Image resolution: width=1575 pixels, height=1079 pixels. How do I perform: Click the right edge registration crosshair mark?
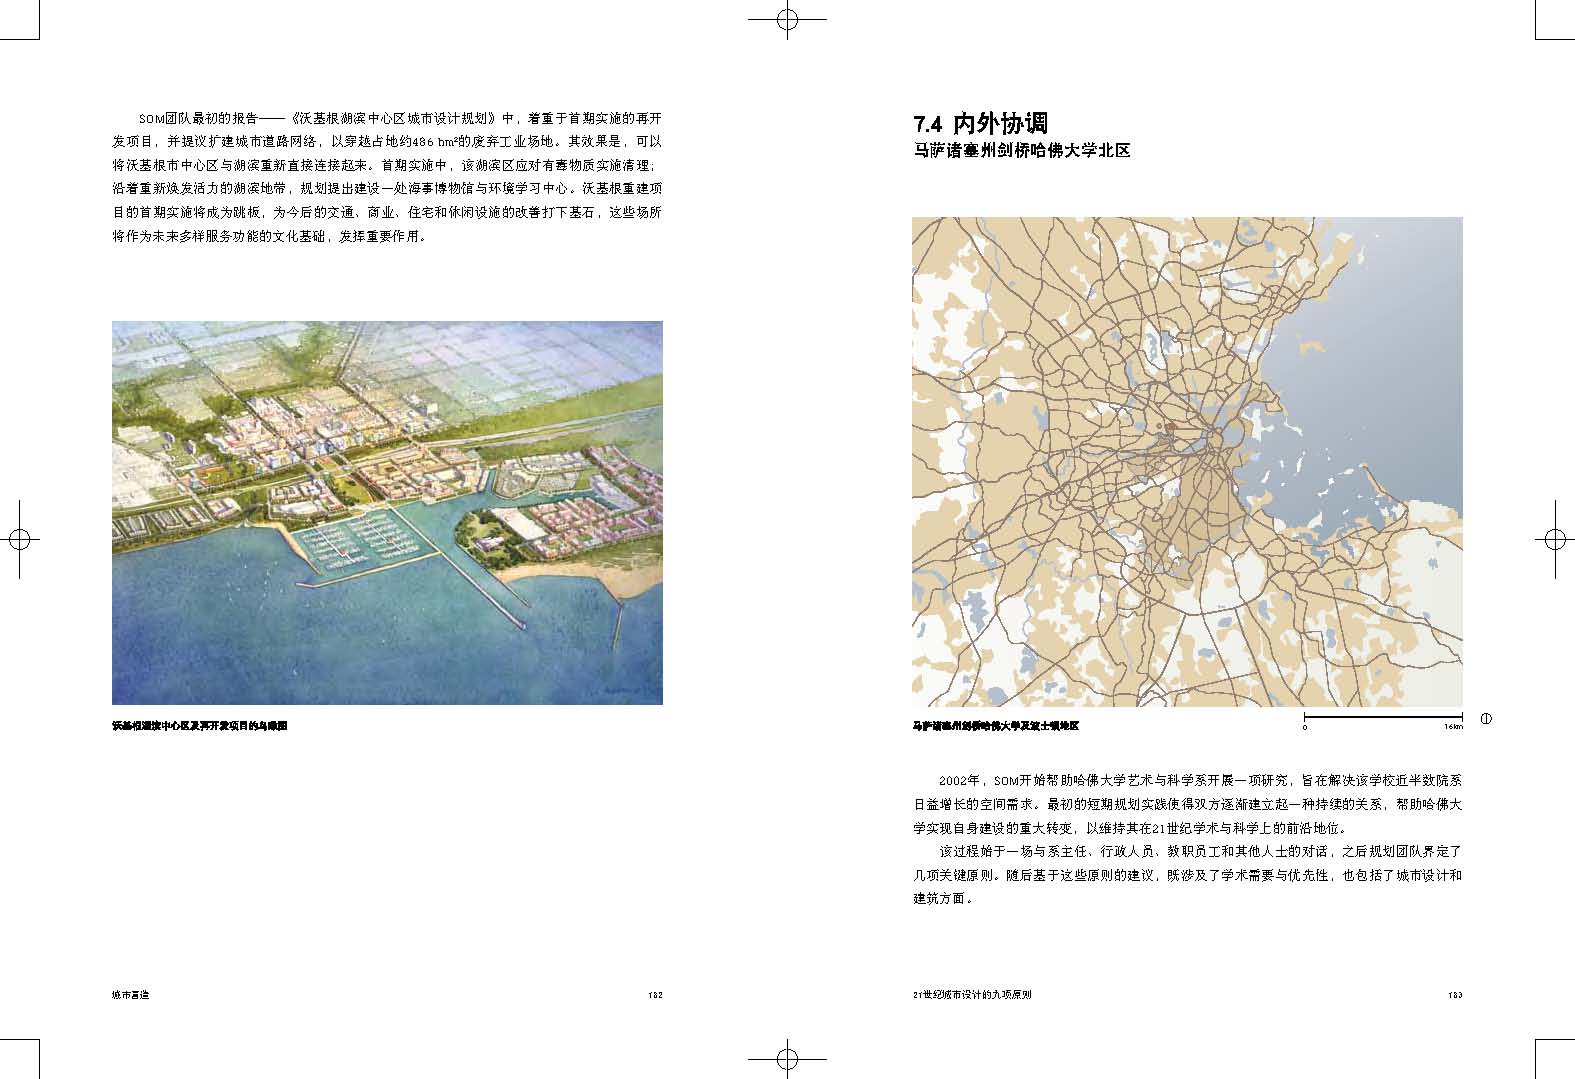click(1554, 539)
